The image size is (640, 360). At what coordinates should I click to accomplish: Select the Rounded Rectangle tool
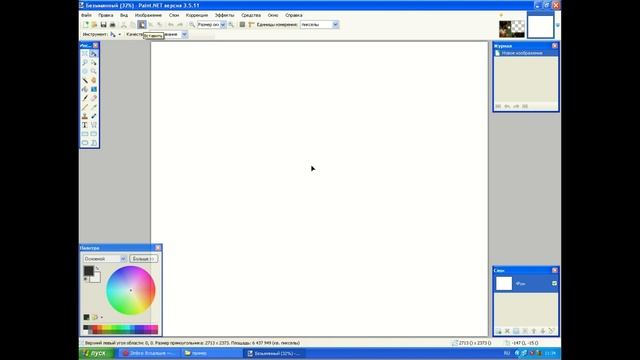point(94,134)
